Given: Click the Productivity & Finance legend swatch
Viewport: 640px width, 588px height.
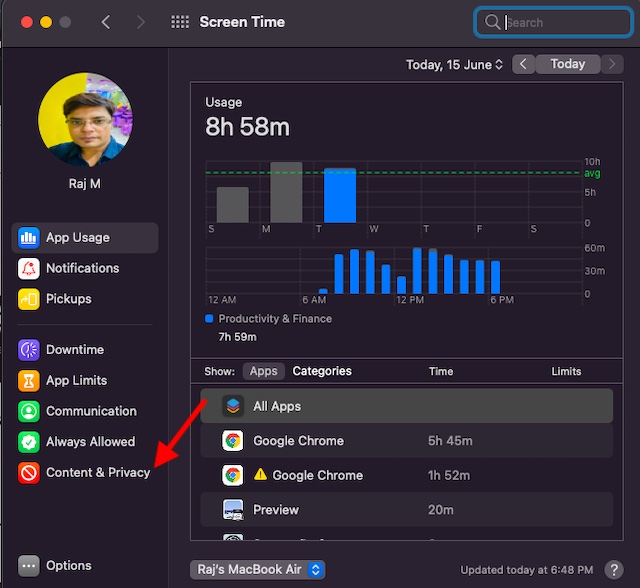Looking at the screenshot, I should (209, 318).
